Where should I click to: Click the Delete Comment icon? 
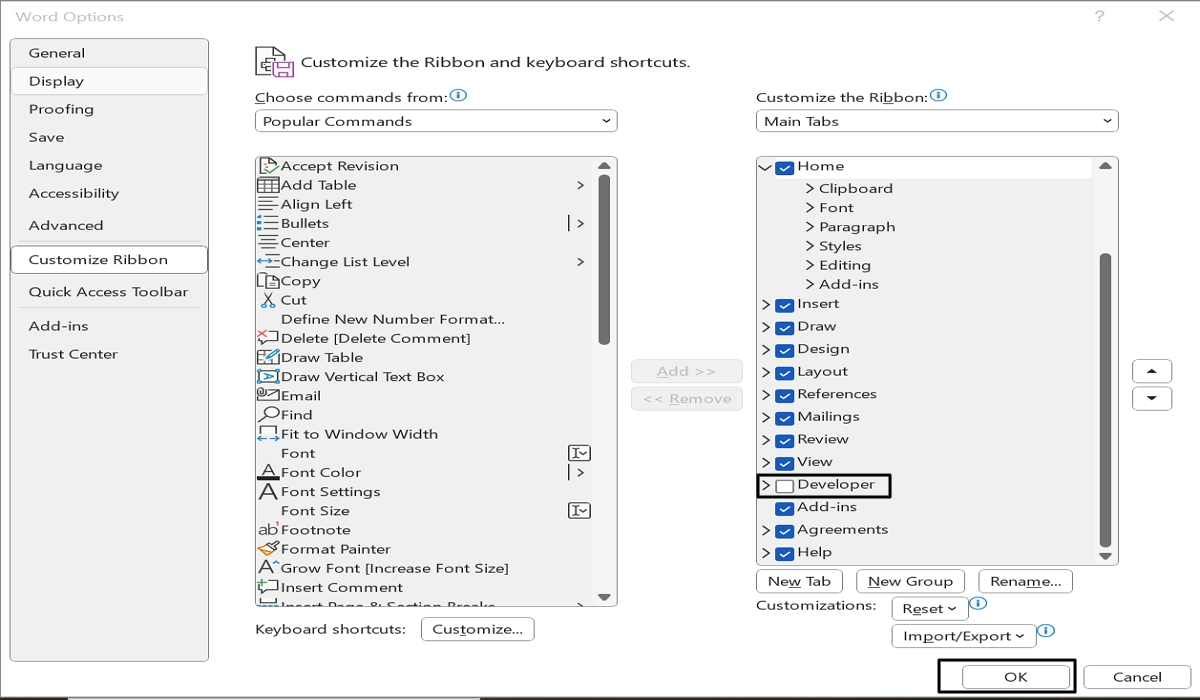[x=268, y=338]
